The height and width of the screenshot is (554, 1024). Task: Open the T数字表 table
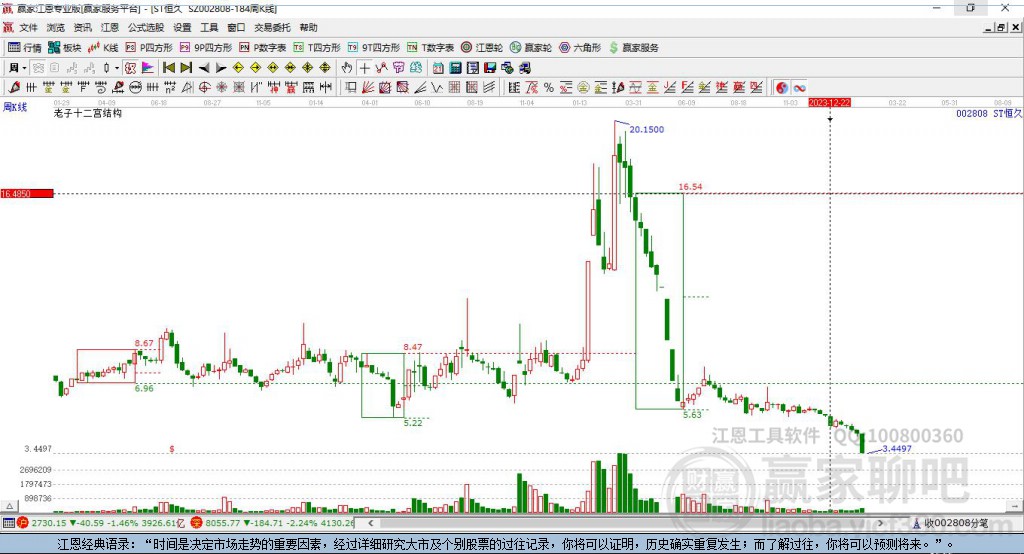pos(430,48)
